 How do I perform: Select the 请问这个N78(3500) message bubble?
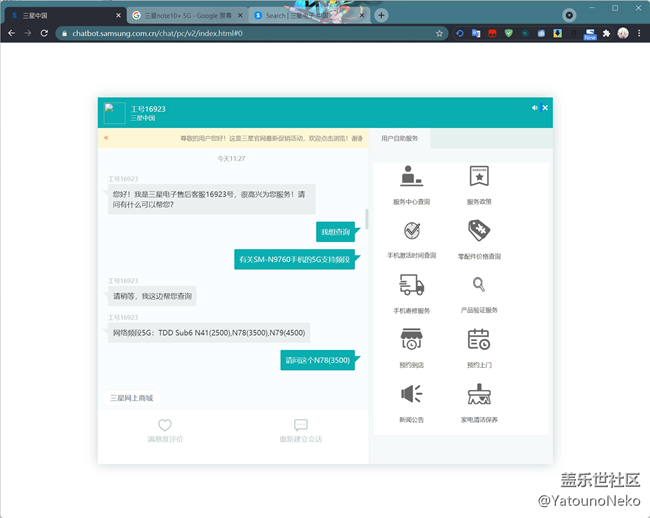click(318, 360)
